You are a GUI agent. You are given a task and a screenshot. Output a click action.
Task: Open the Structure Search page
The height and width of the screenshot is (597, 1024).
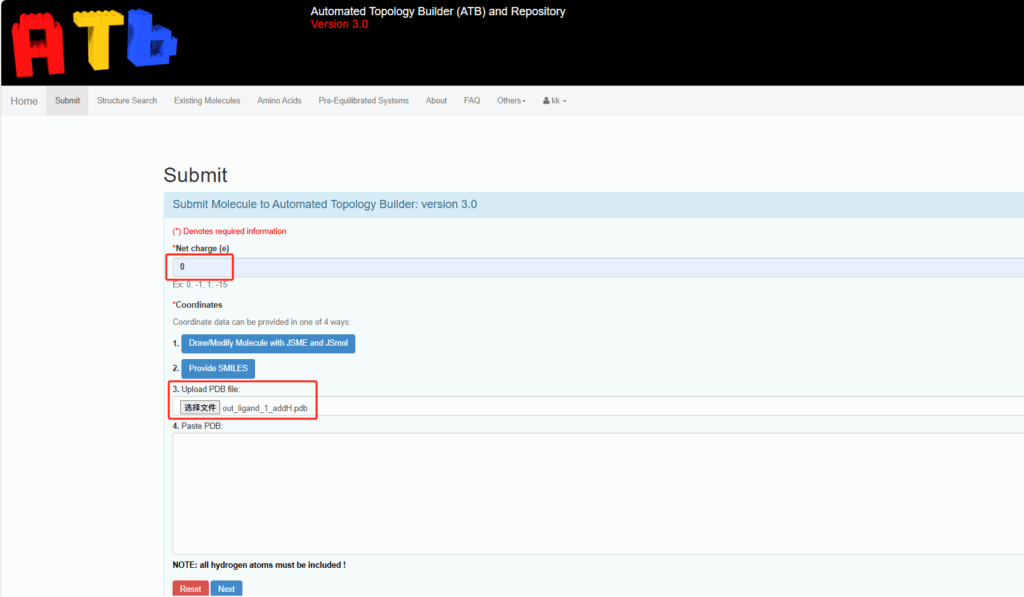127,101
